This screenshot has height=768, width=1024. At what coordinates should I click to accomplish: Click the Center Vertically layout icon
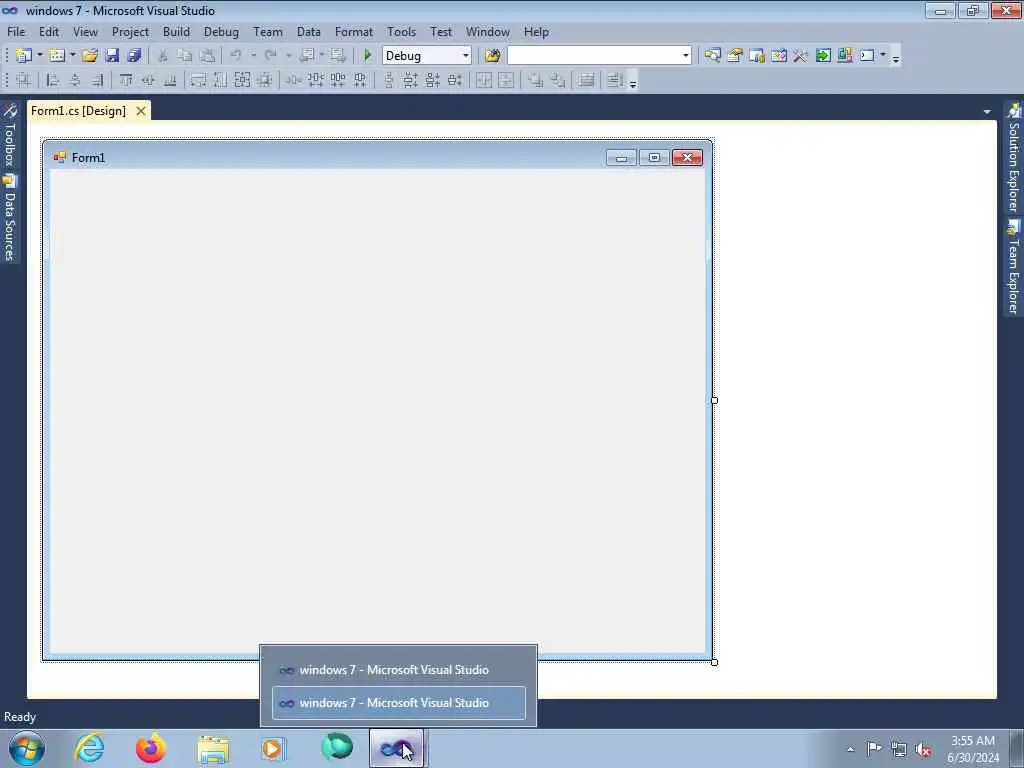506,80
